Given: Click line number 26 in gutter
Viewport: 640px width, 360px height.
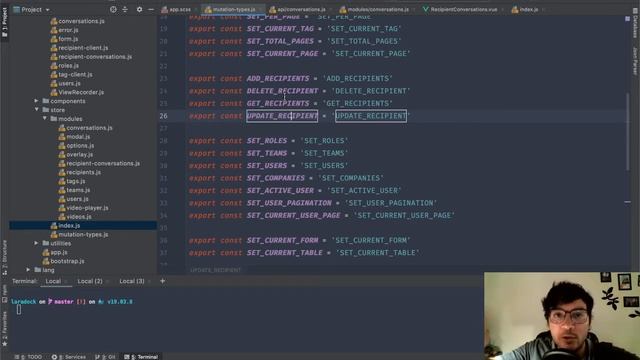Looking at the screenshot, I should (163, 116).
